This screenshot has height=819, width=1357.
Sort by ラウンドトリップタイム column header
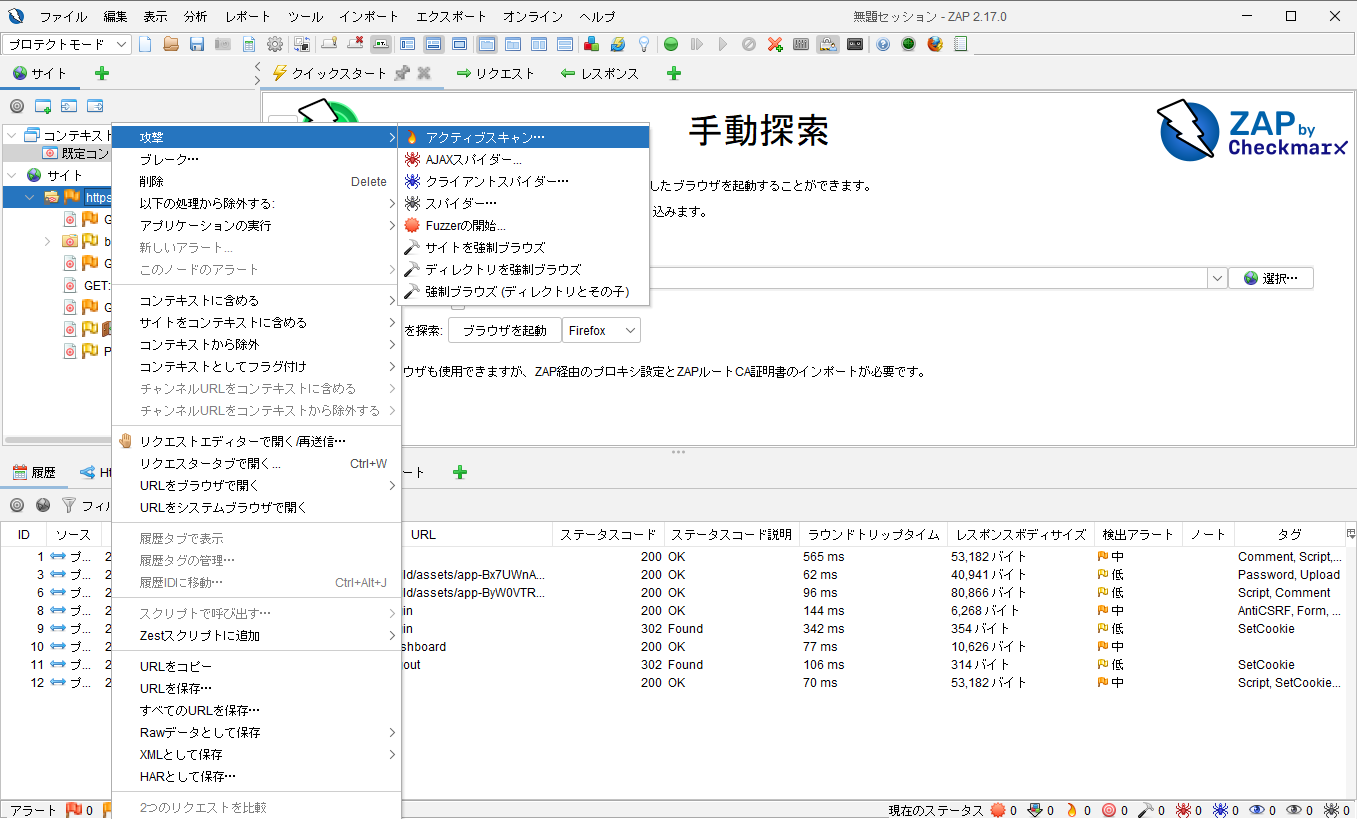pyautogui.click(x=873, y=534)
